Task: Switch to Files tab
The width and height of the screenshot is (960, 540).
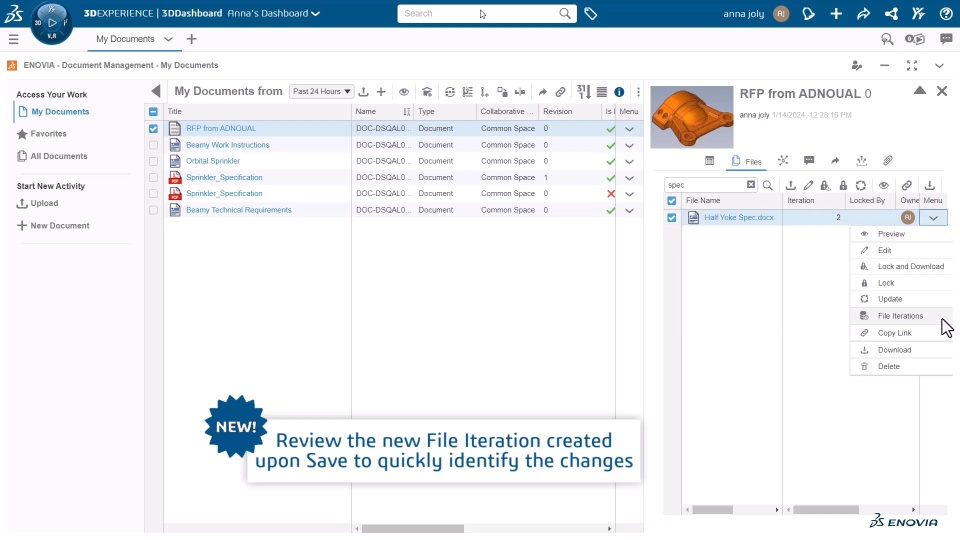Action: point(746,162)
